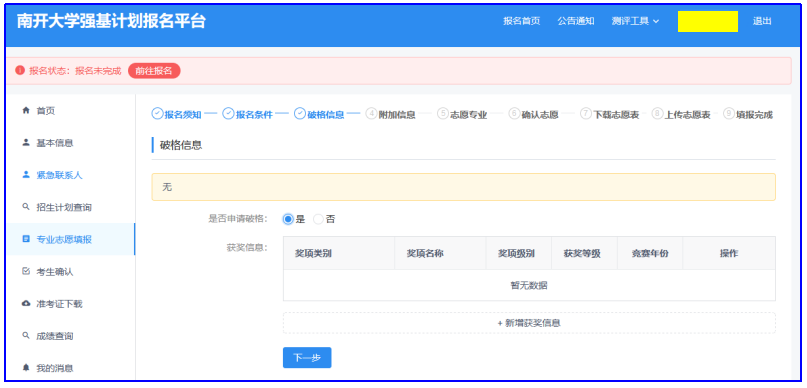The width and height of the screenshot is (807, 388).
Task: Click the bell icon beside 我的消息
Action: pyautogui.click(x=26, y=368)
